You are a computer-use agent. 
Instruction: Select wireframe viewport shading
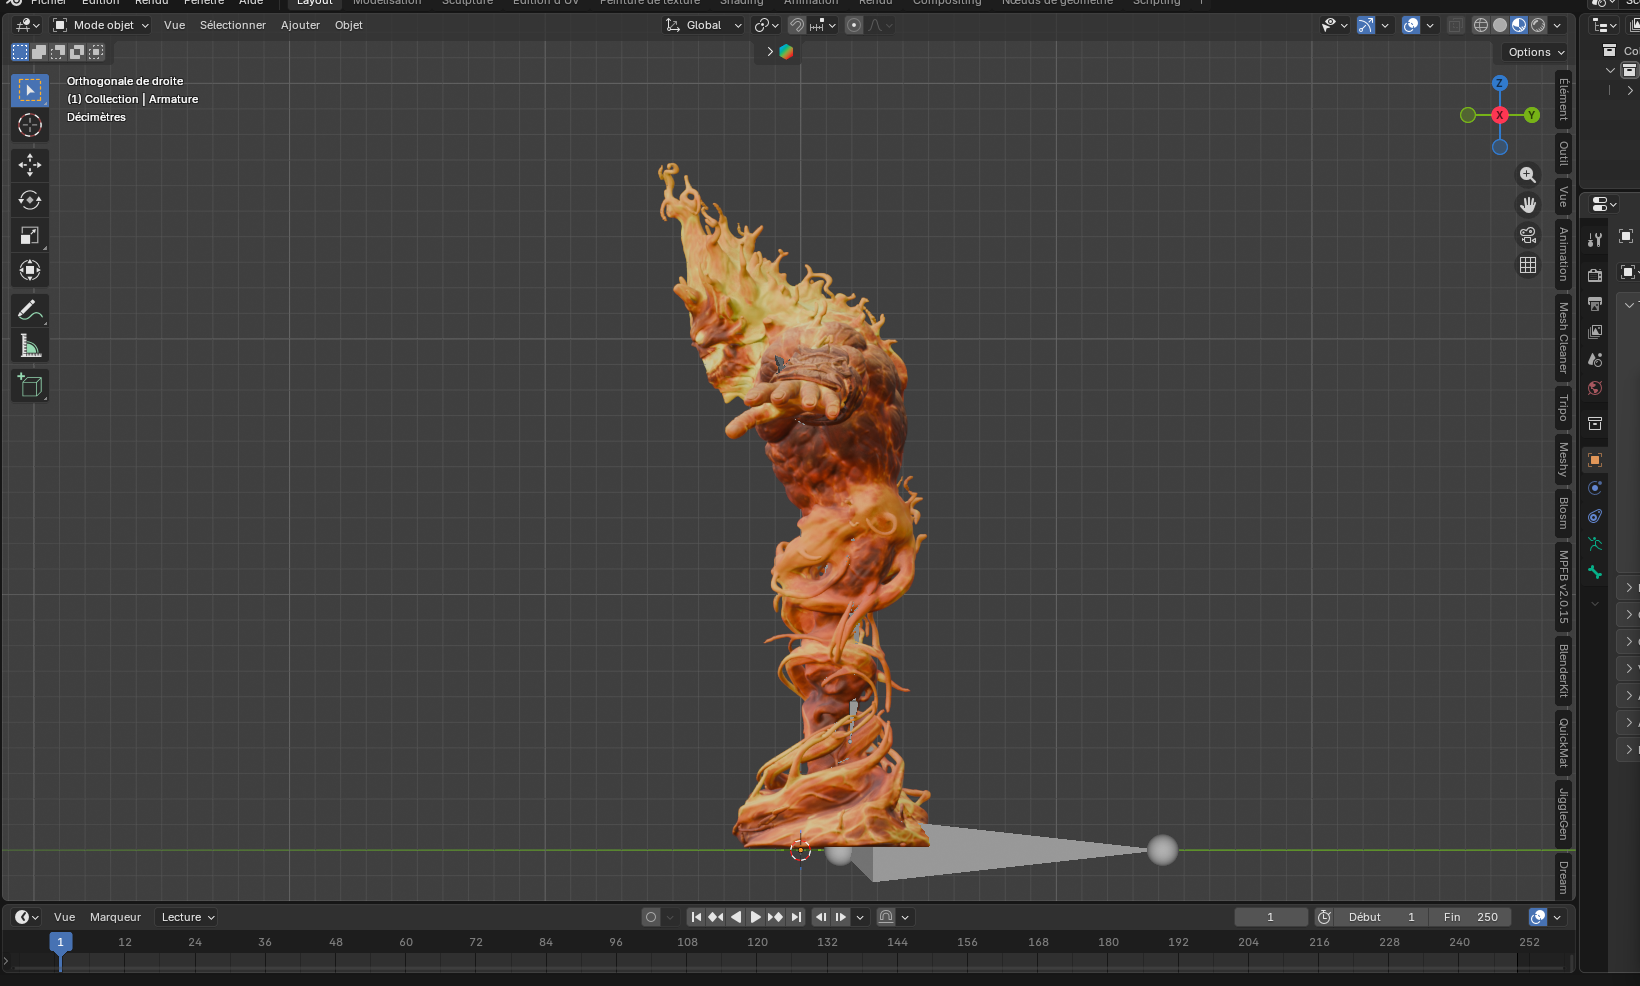click(x=1481, y=25)
